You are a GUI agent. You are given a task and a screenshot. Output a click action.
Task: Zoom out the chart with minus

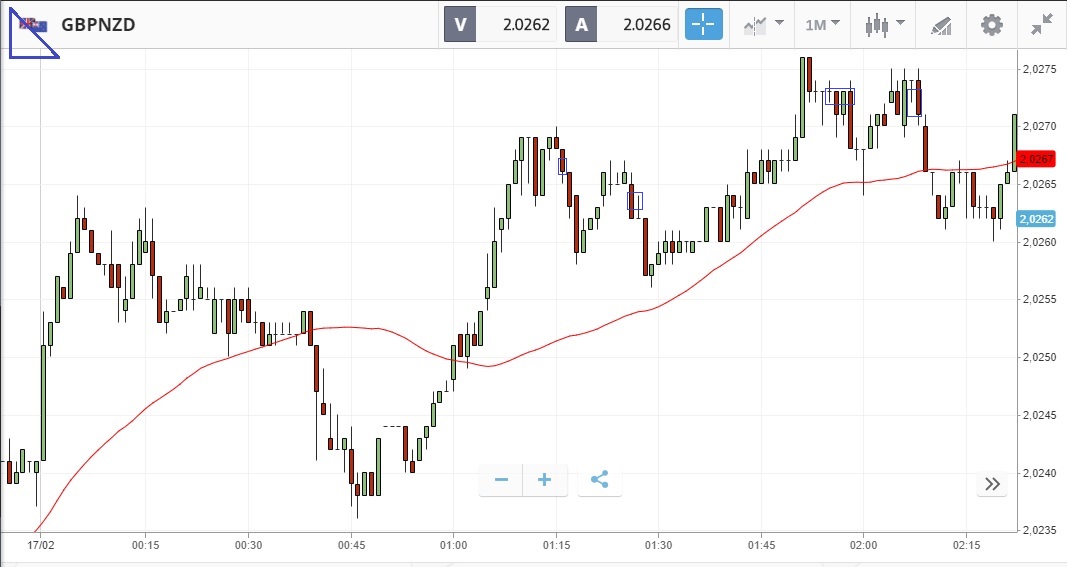click(501, 480)
